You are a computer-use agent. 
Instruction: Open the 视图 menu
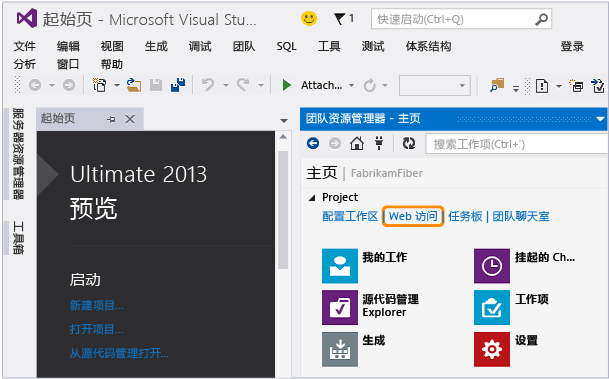point(112,46)
